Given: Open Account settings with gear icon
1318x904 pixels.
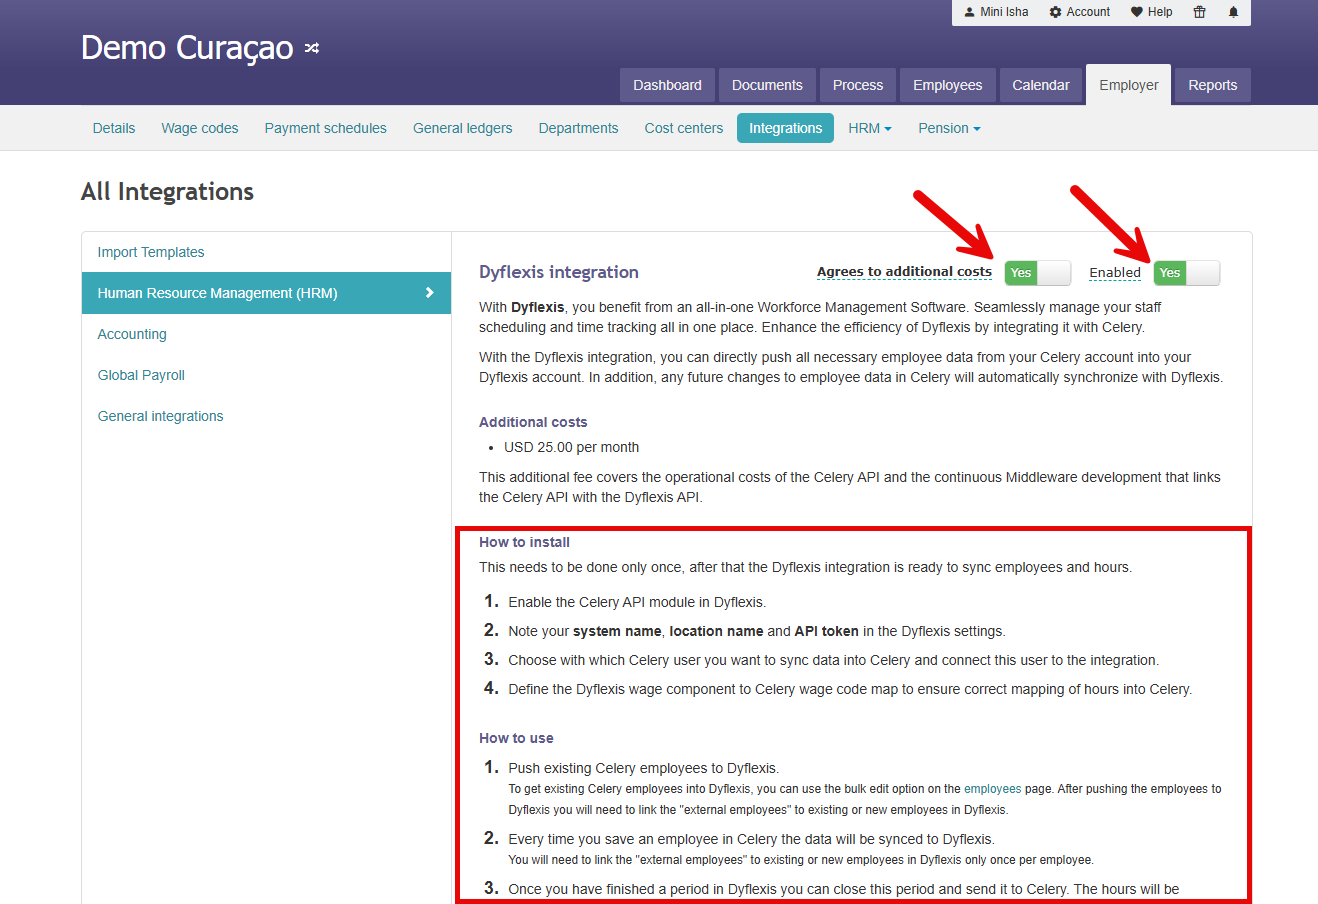Looking at the screenshot, I should tap(1080, 12).
